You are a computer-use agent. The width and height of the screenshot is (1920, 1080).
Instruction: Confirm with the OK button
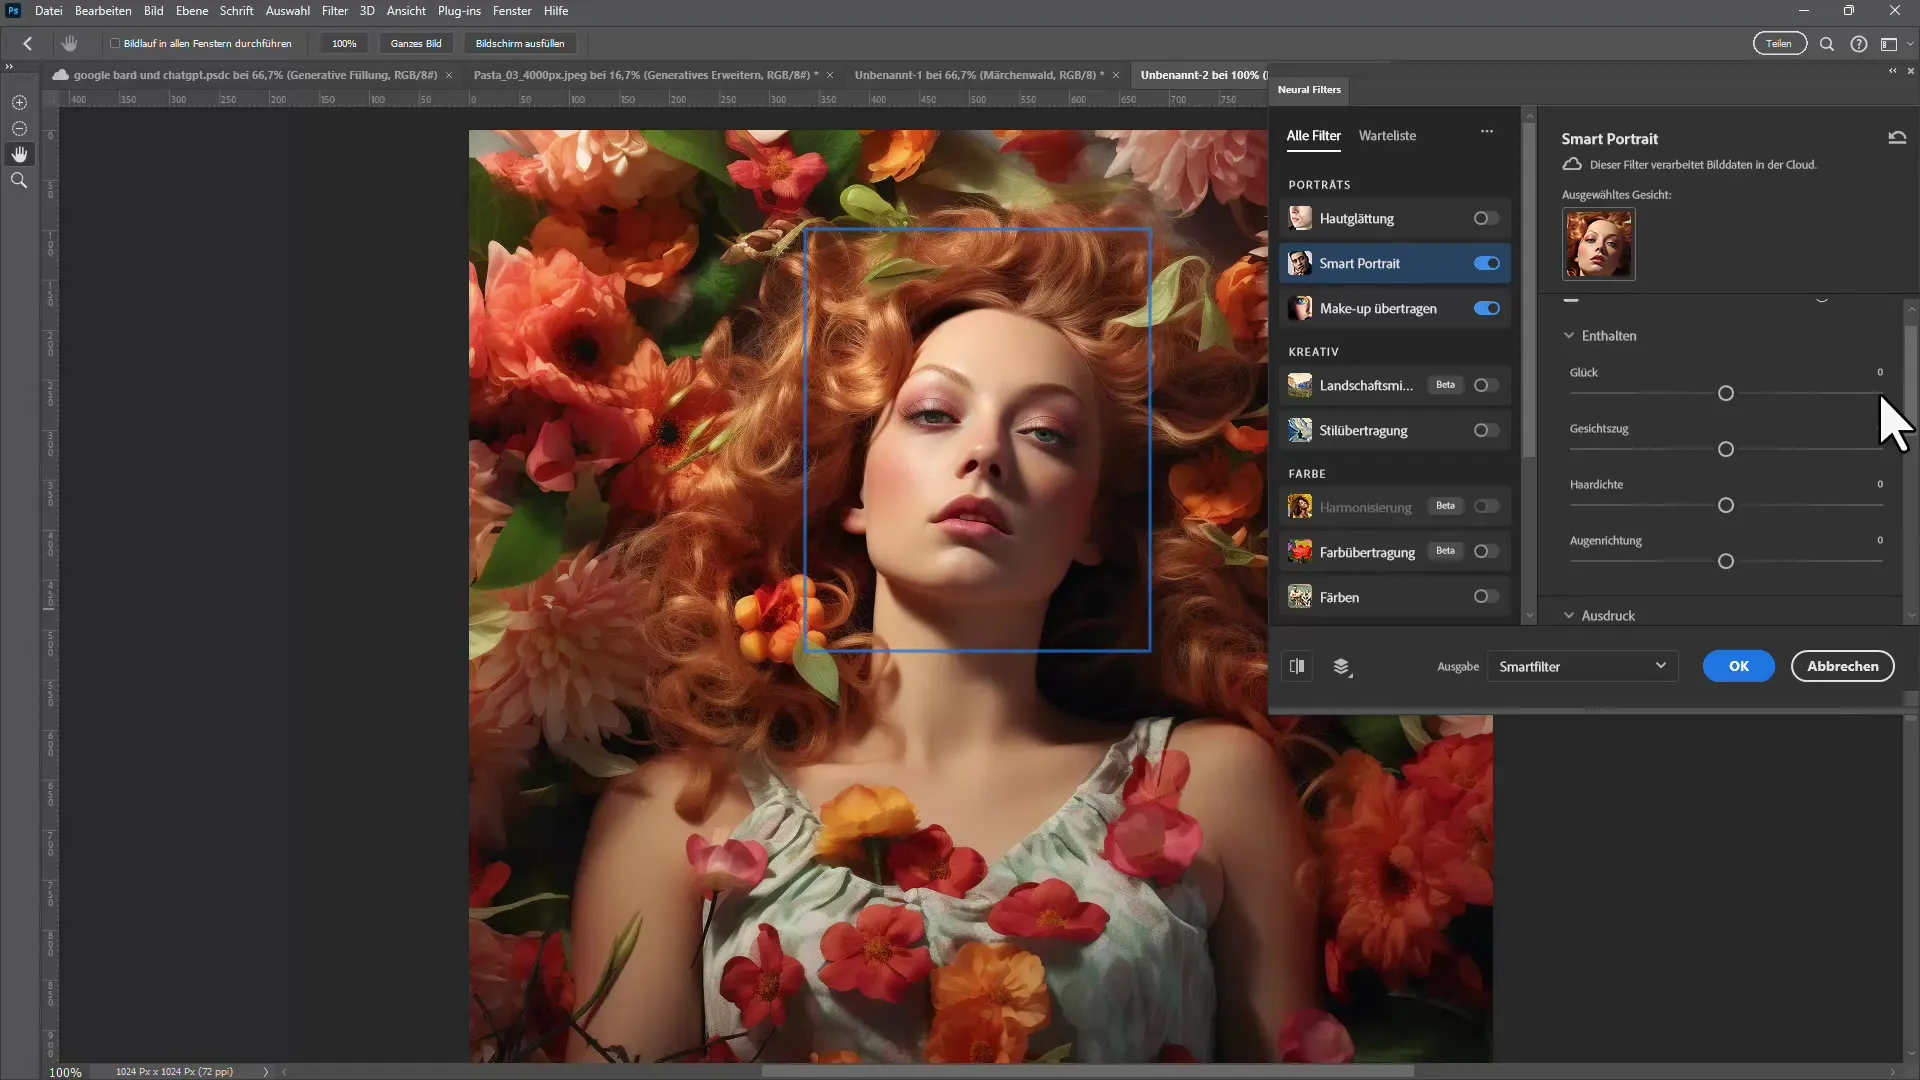(1738, 666)
